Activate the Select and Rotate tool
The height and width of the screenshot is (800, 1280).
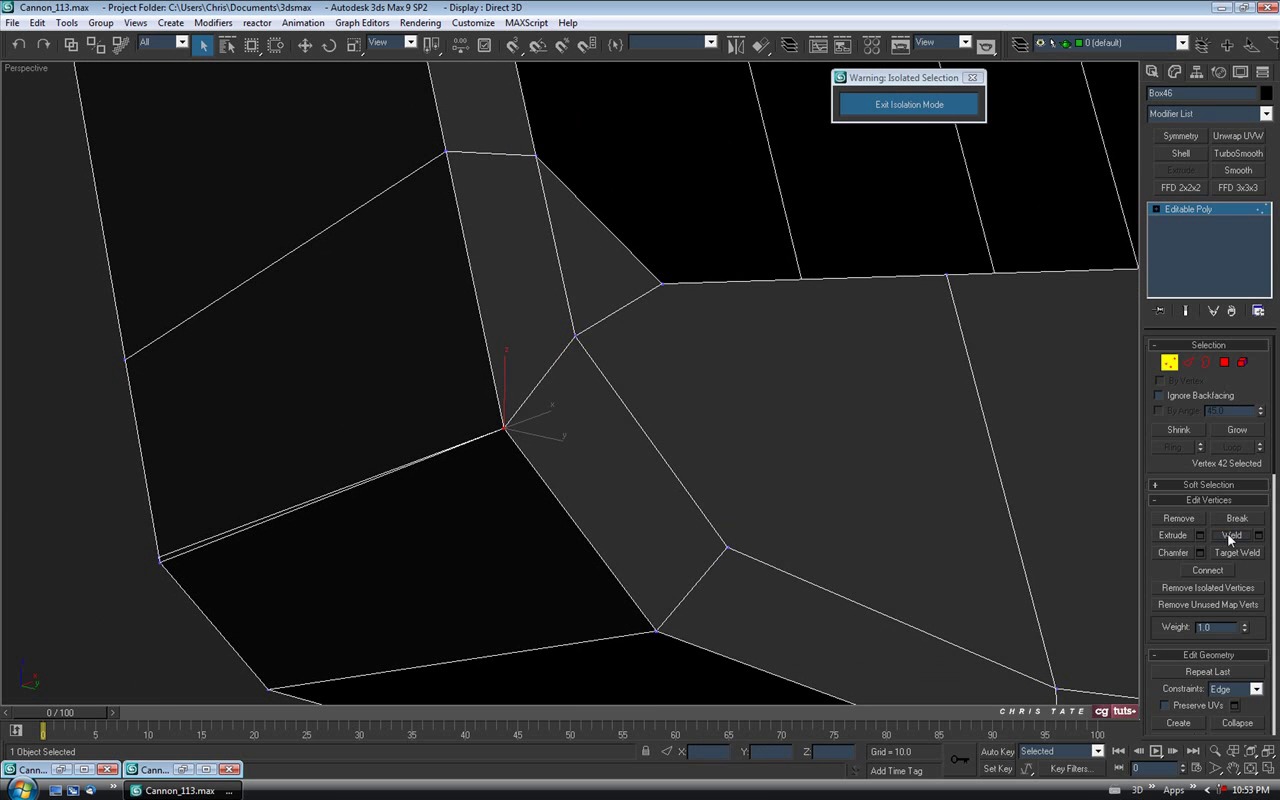pyautogui.click(x=329, y=45)
